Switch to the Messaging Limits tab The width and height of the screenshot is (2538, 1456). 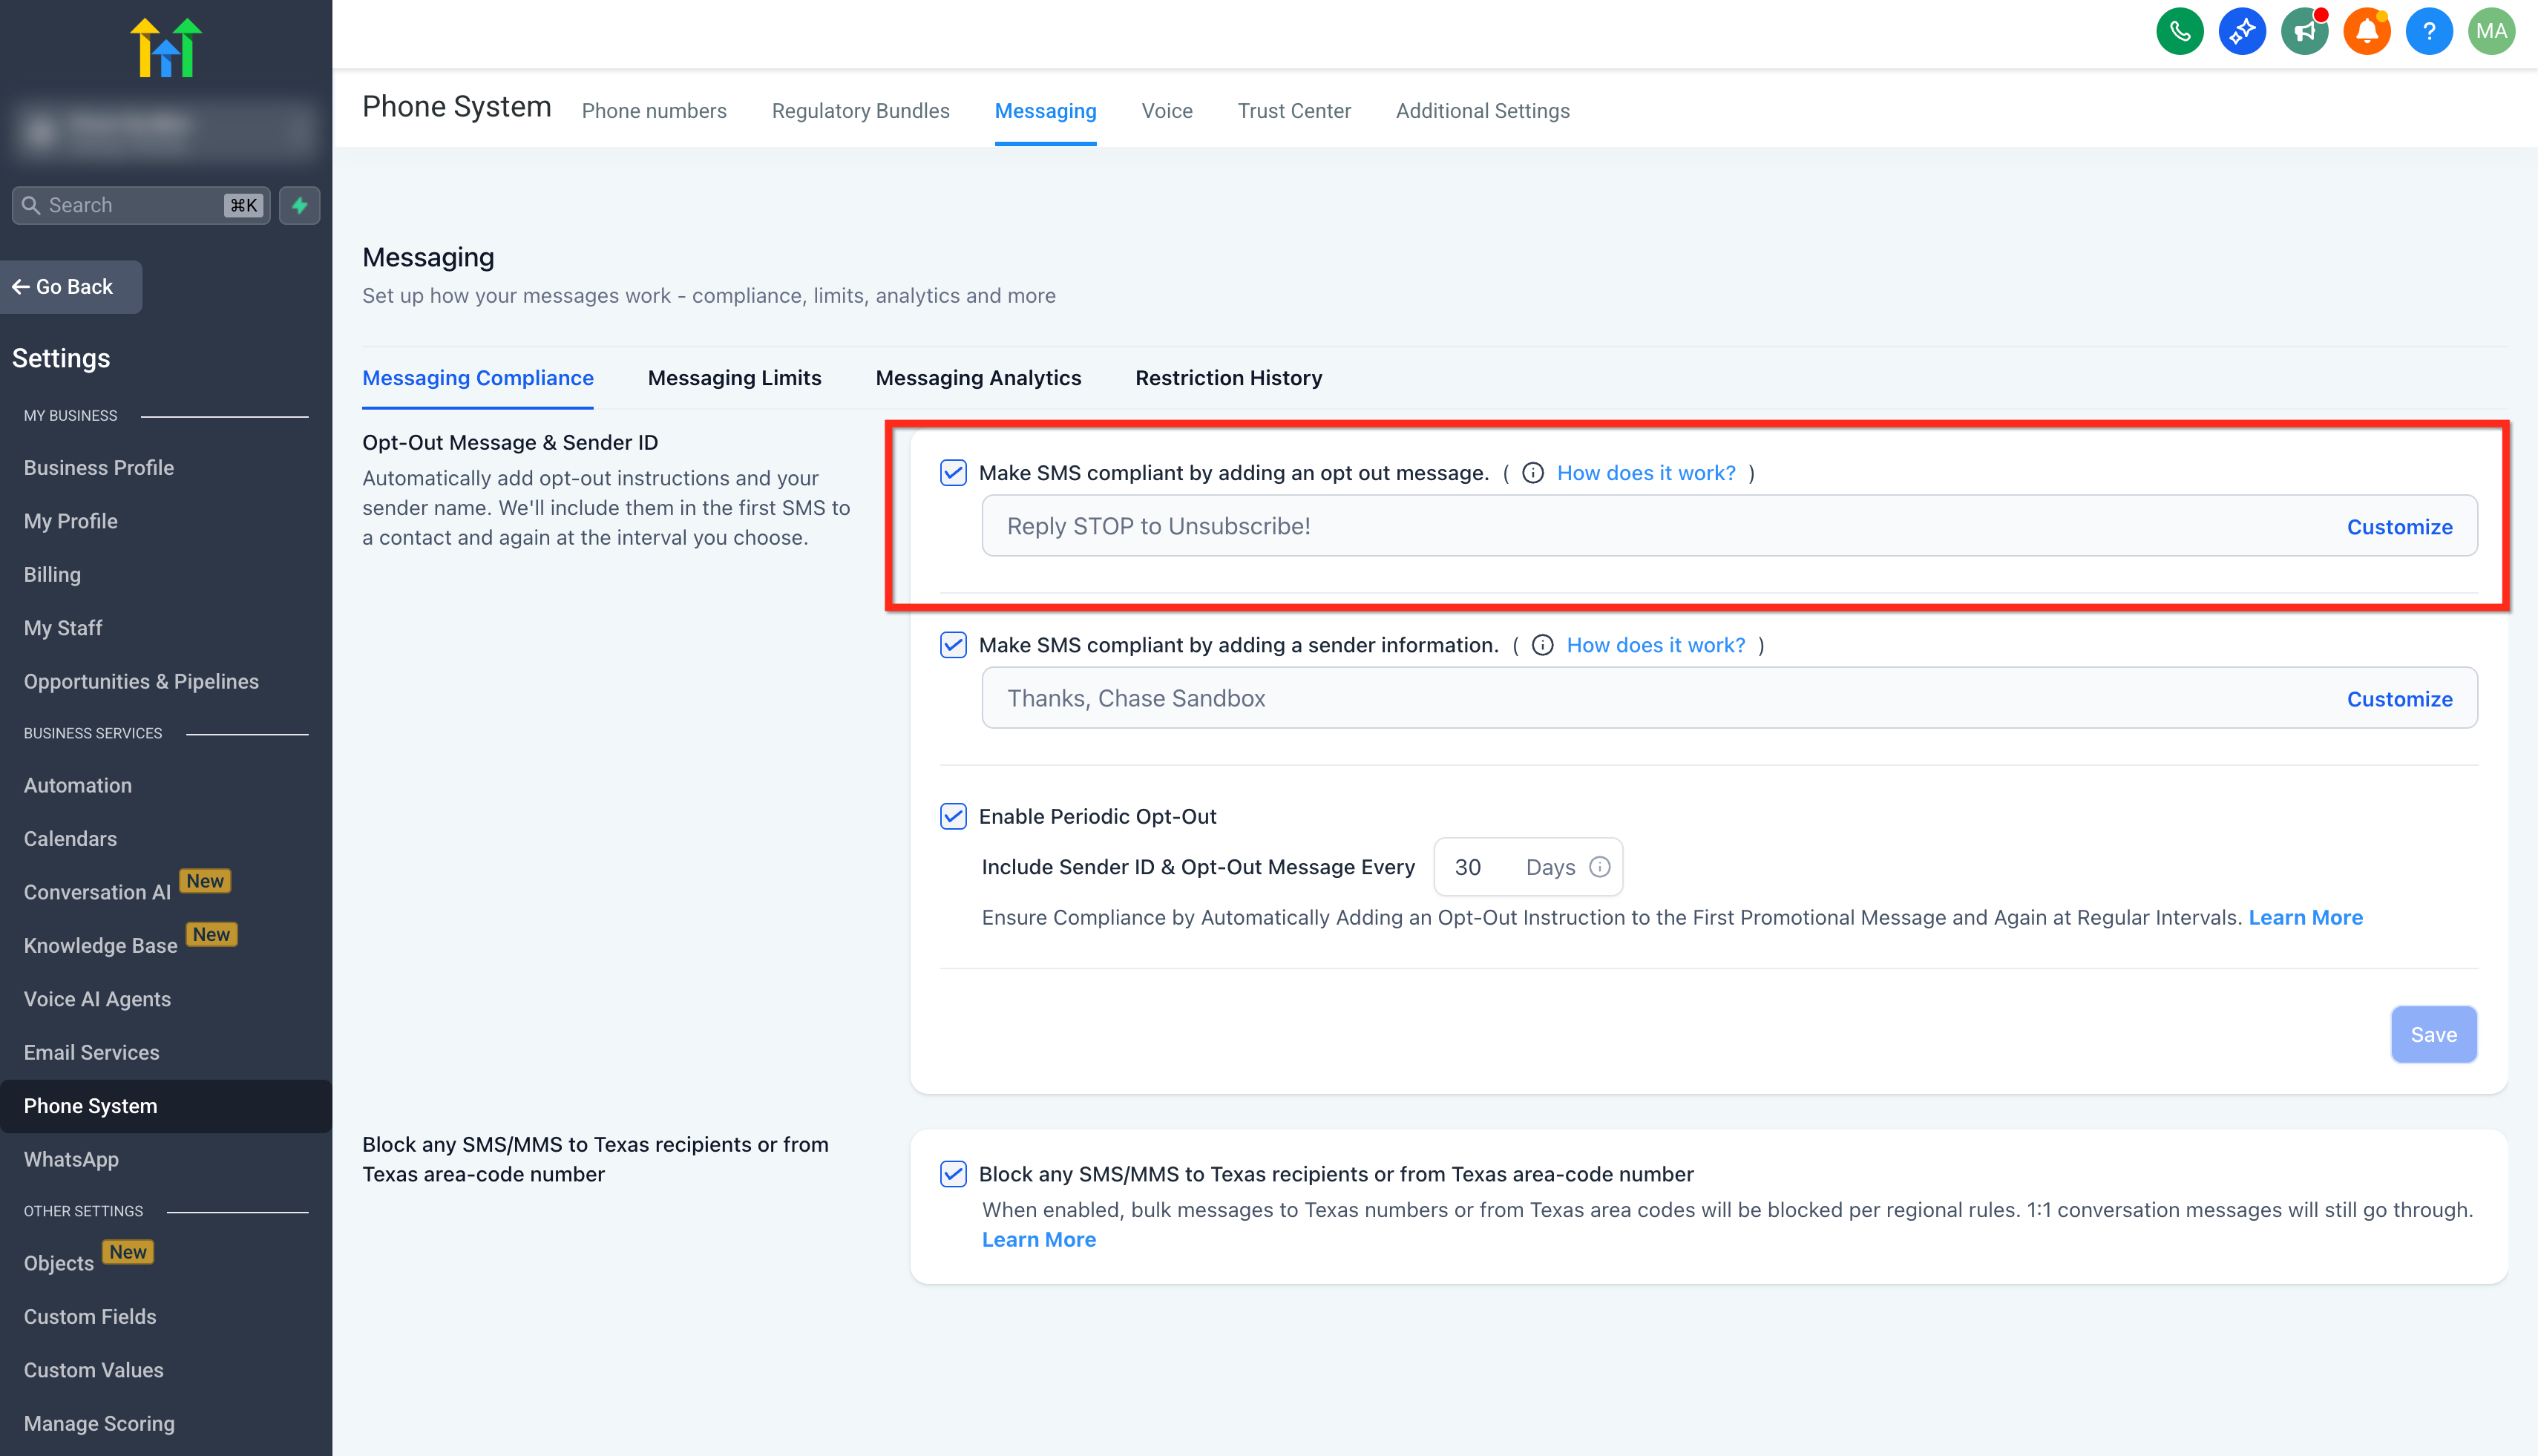pos(734,378)
